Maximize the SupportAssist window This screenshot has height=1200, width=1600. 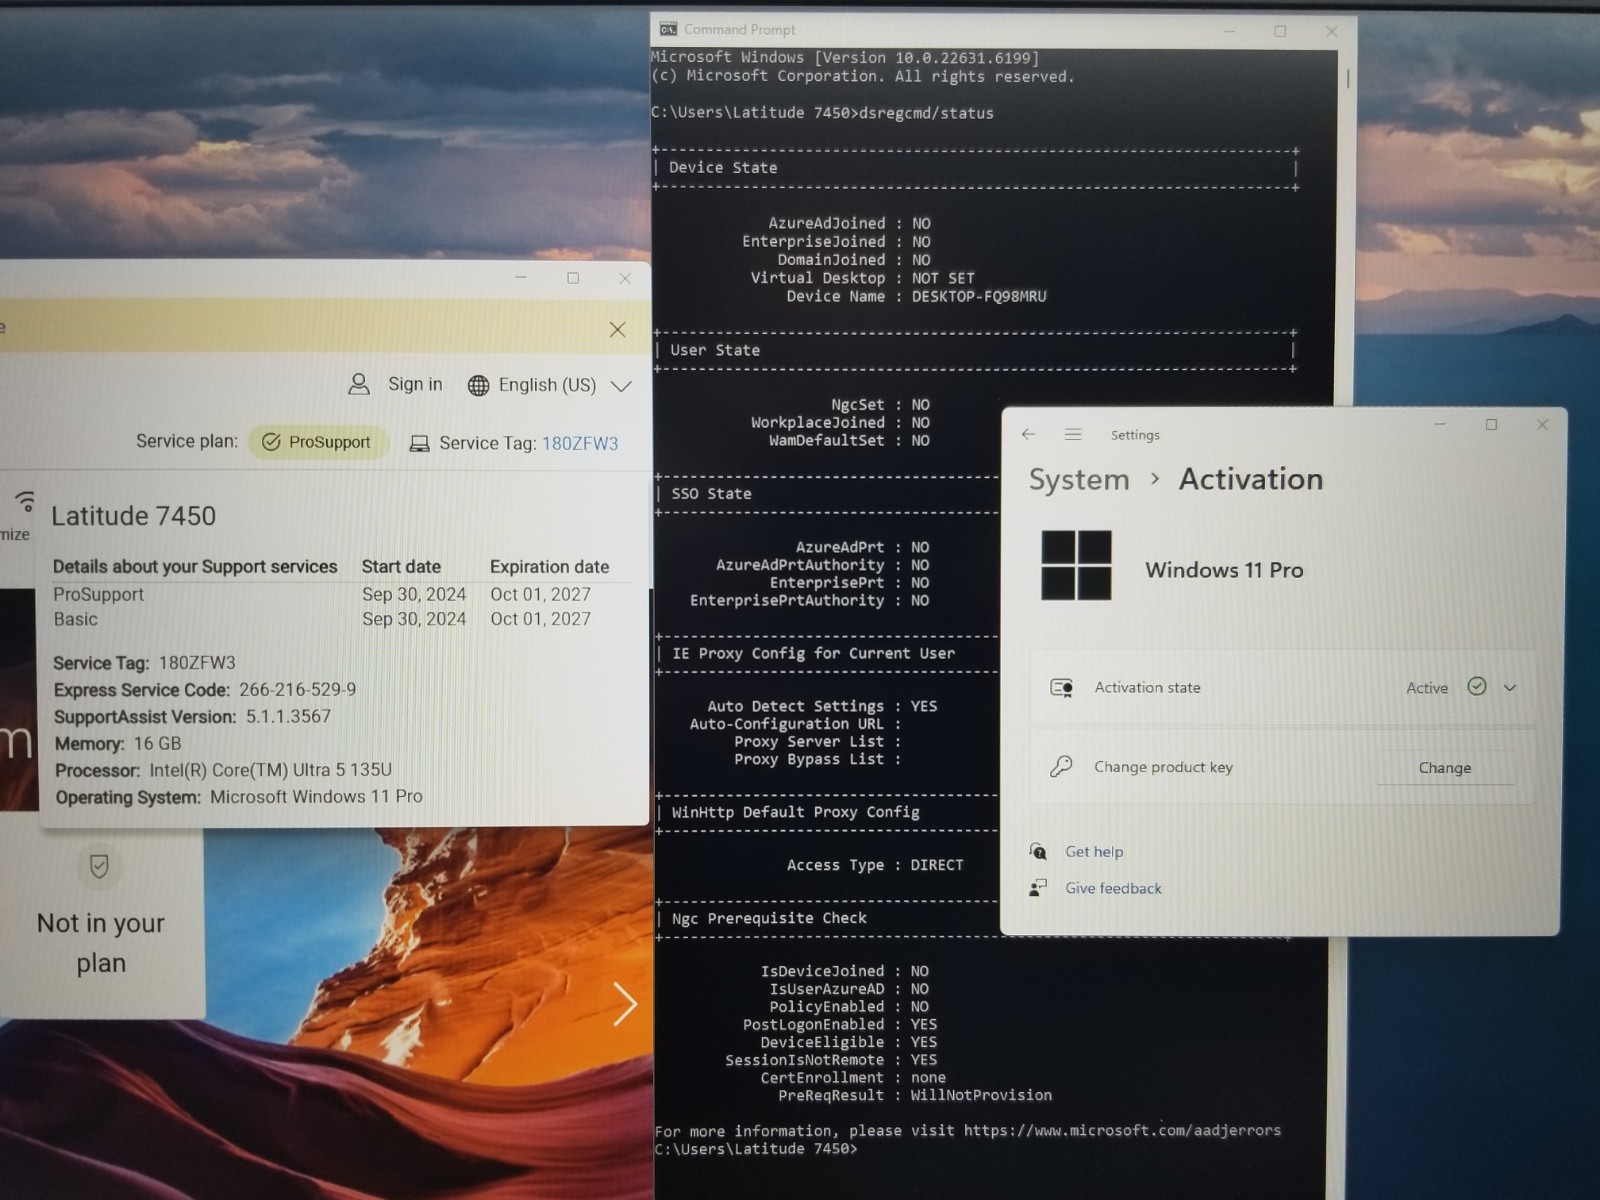coord(573,278)
